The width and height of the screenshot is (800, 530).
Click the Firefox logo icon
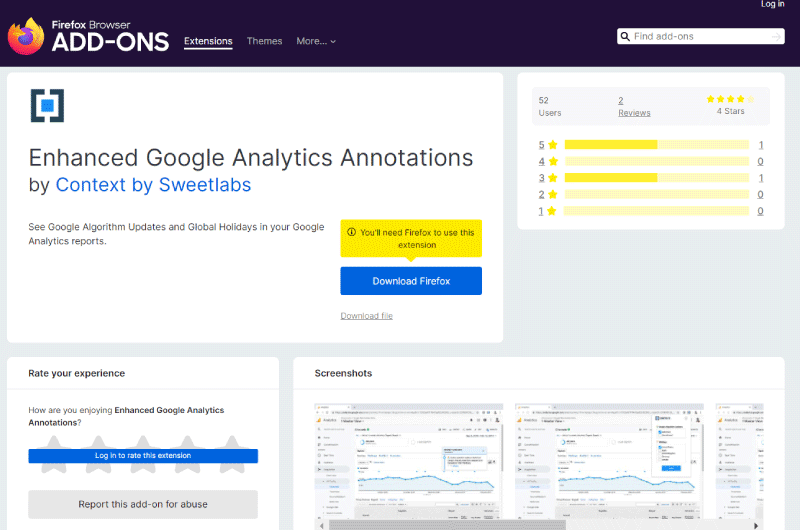pos(26,36)
